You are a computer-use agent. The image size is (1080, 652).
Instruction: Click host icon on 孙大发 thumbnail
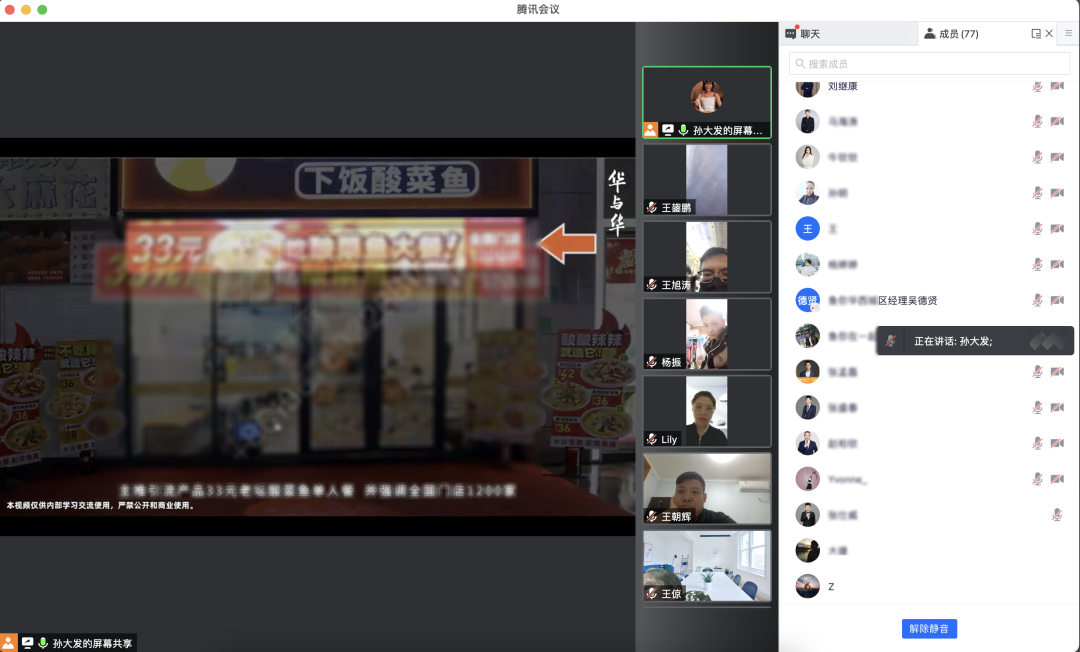(650, 130)
